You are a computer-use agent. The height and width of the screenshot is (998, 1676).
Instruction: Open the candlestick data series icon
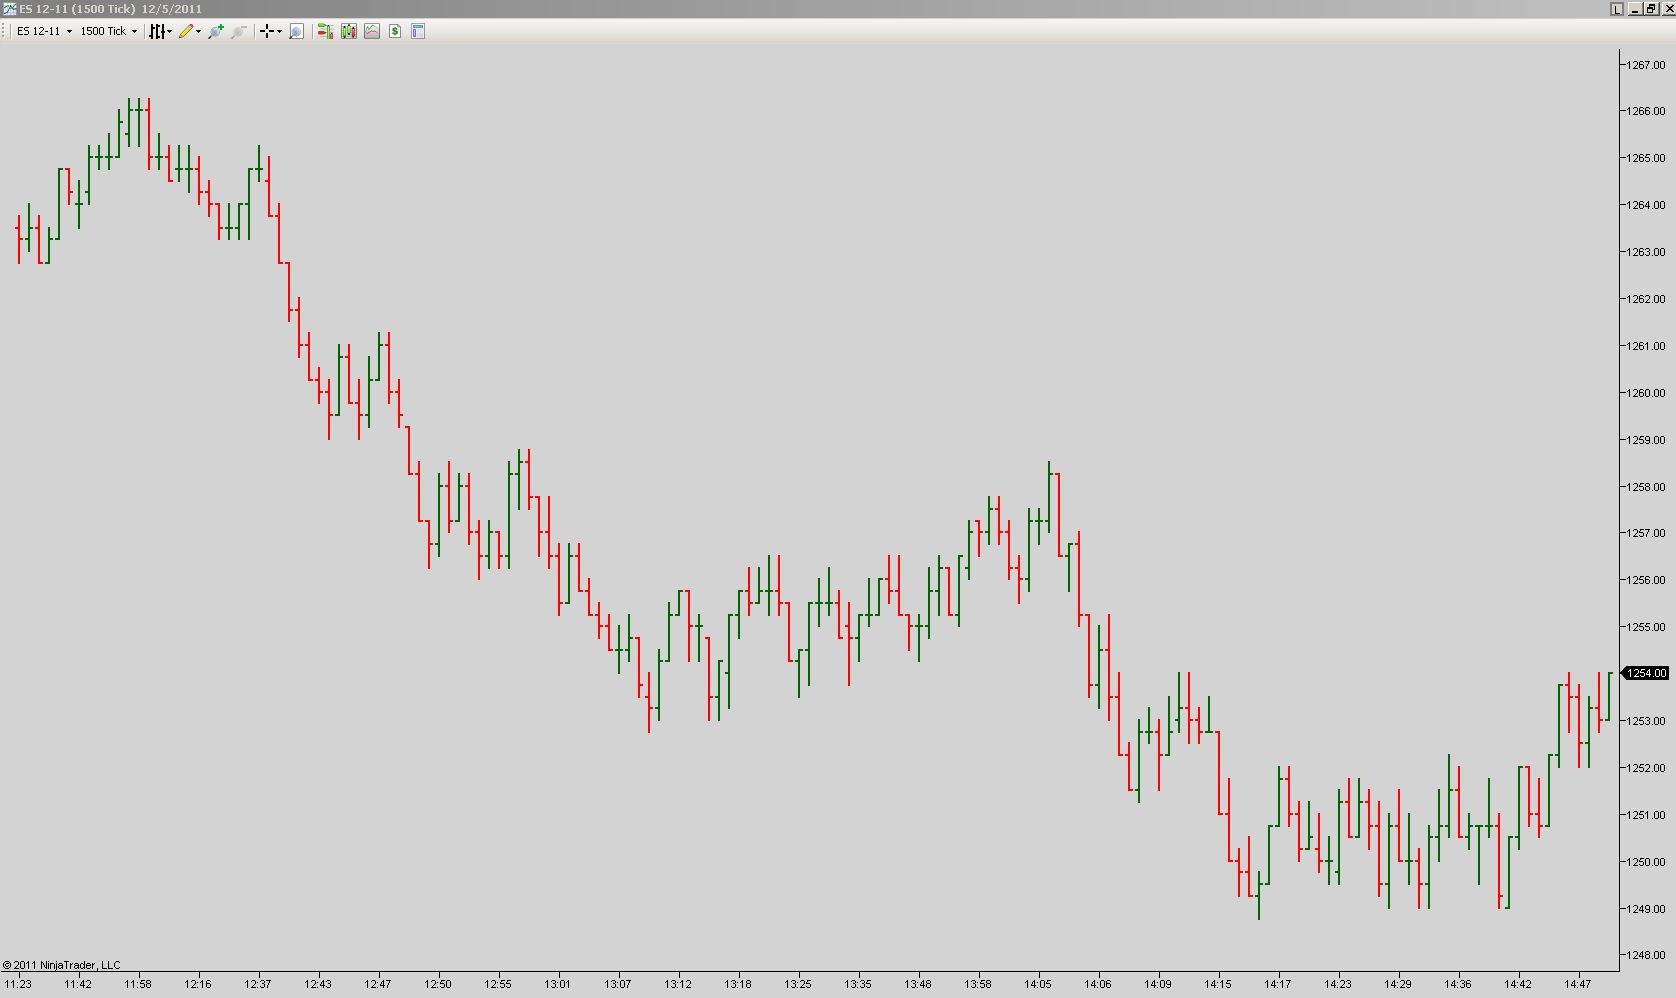pos(348,31)
